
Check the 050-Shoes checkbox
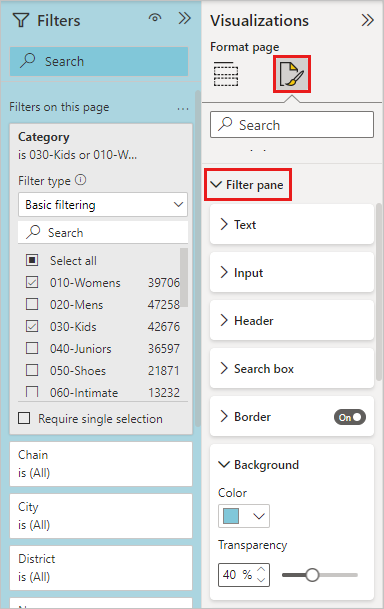[x=32, y=370]
